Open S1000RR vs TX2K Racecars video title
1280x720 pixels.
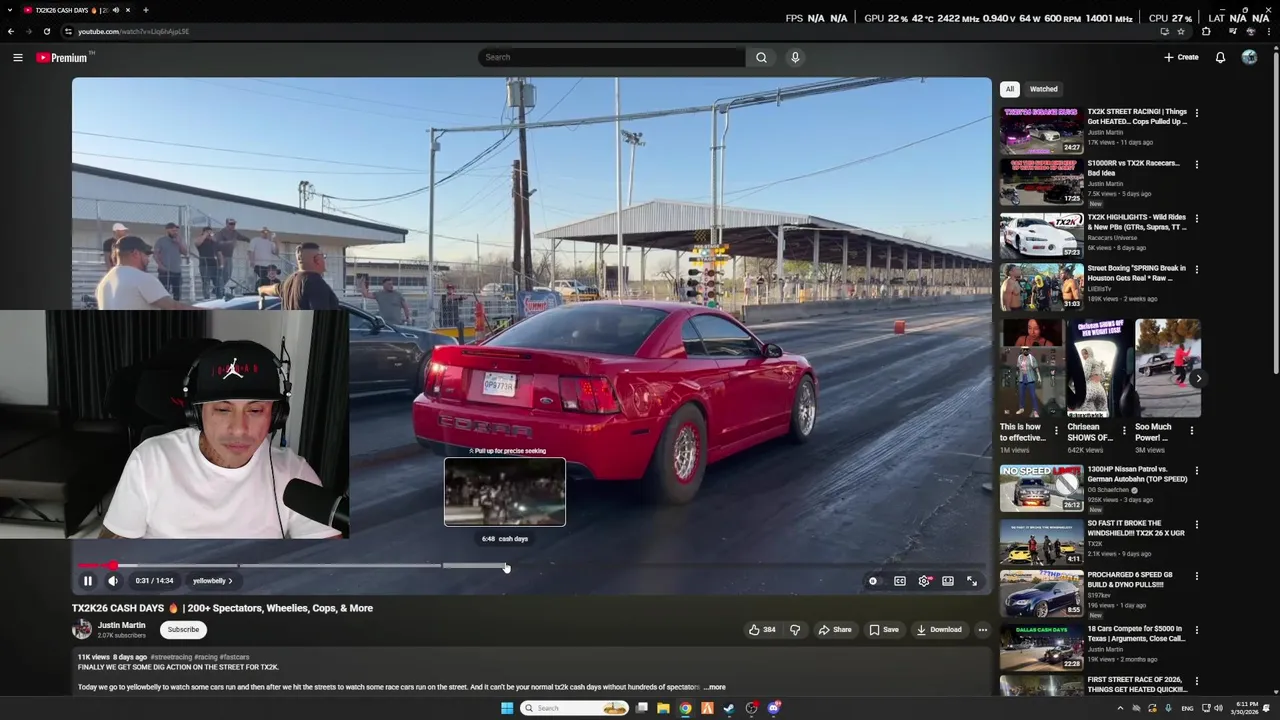point(1134,168)
